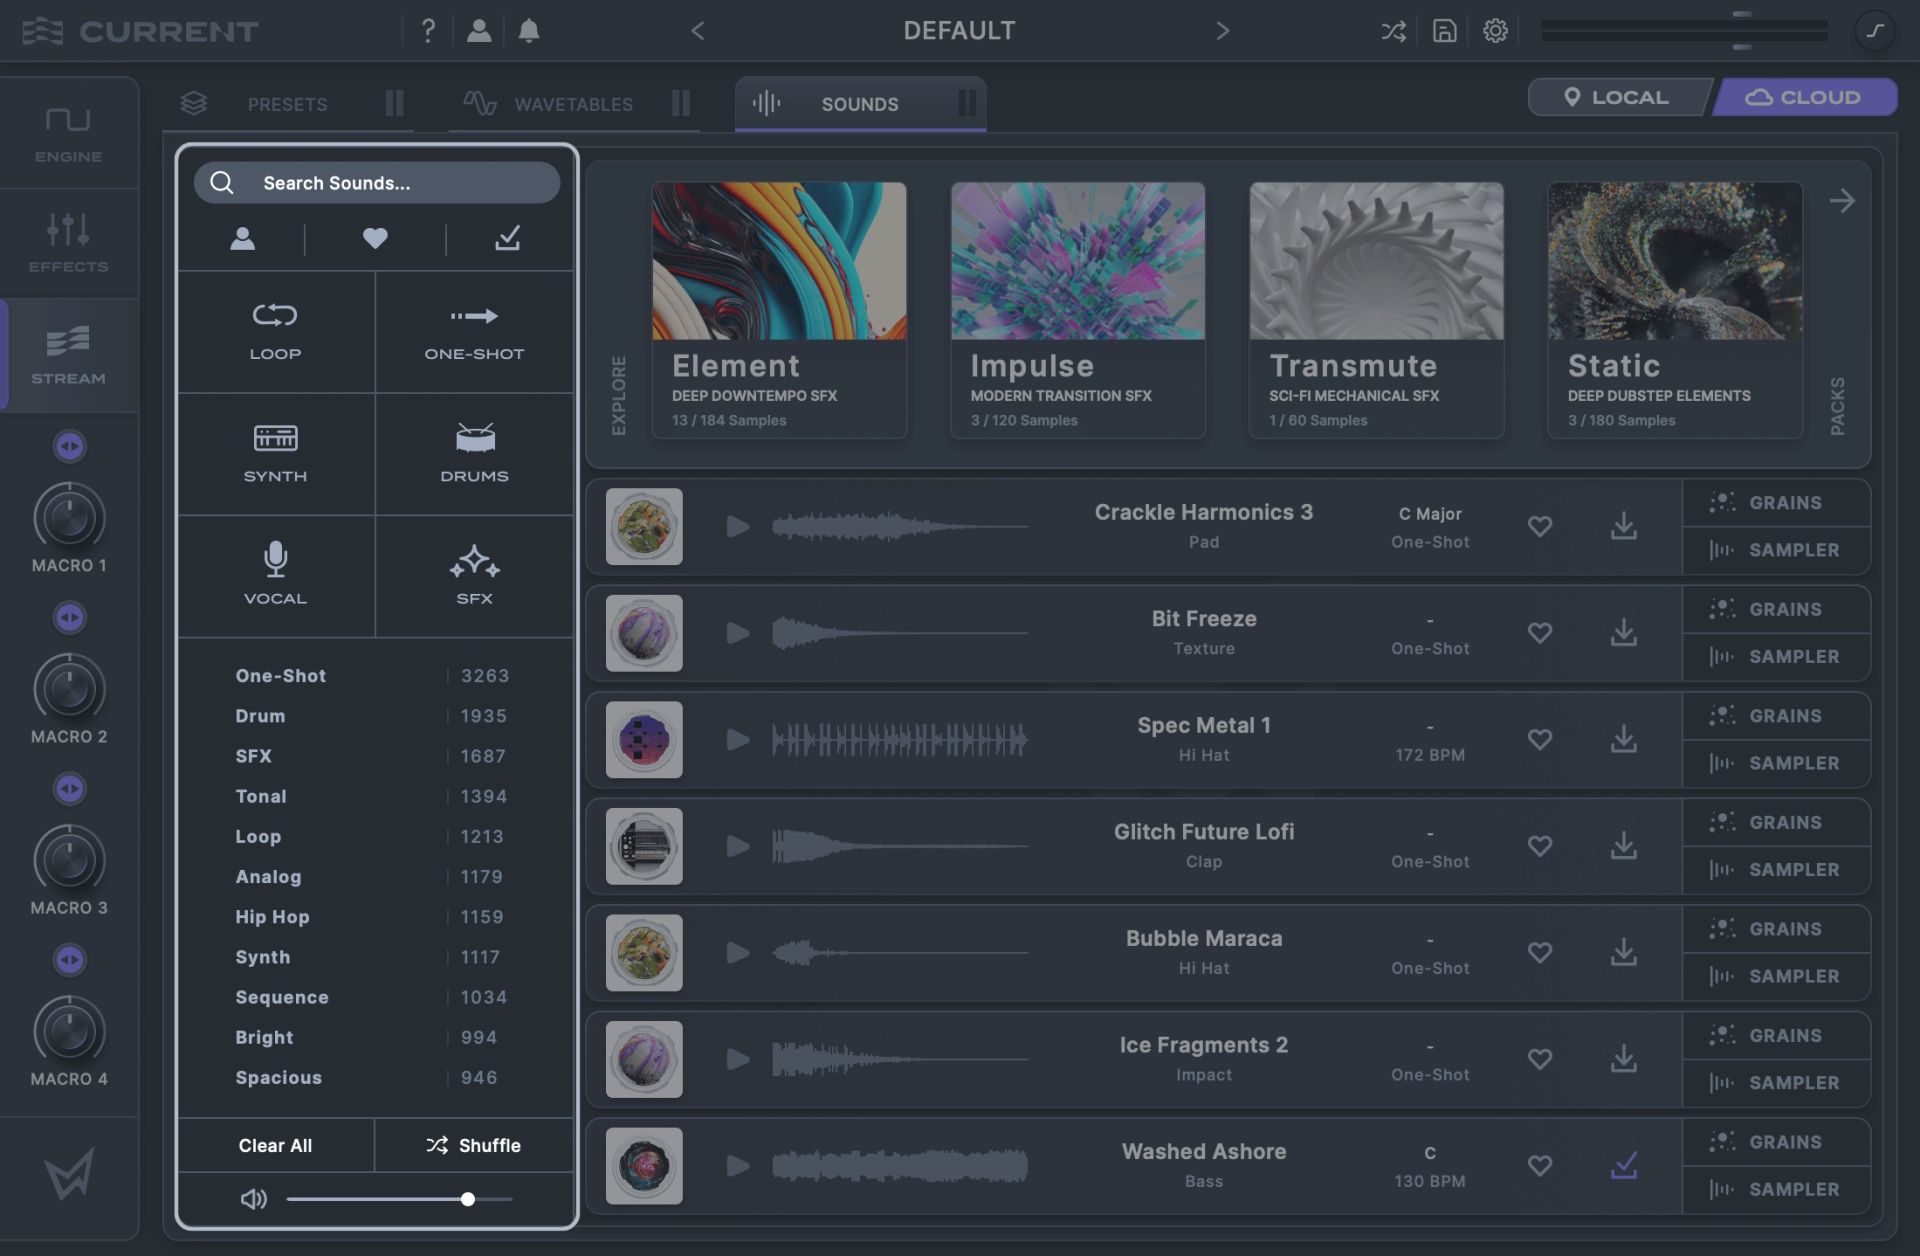Favorite the Bubble Maraca sound
The width and height of the screenshot is (1920, 1256).
pyautogui.click(x=1540, y=953)
